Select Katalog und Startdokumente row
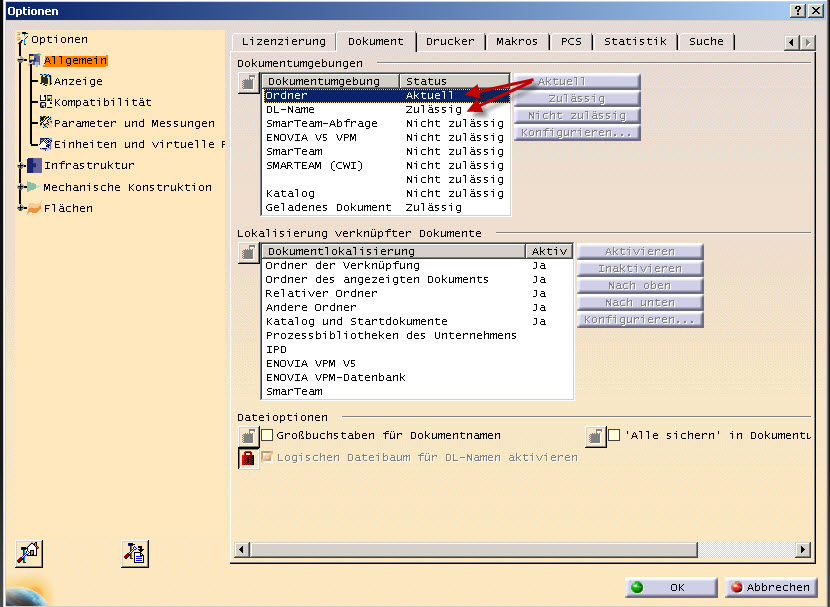This screenshot has width=830, height=607. pyautogui.click(x=418, y=322)
